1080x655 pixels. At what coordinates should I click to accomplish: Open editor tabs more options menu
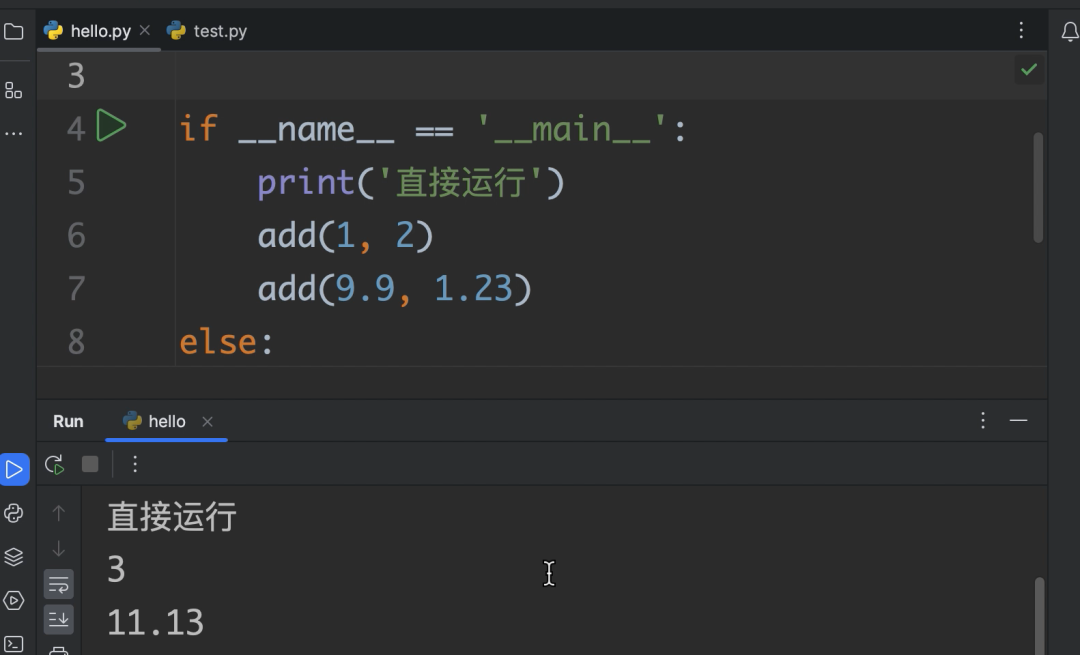(1021, 30)
